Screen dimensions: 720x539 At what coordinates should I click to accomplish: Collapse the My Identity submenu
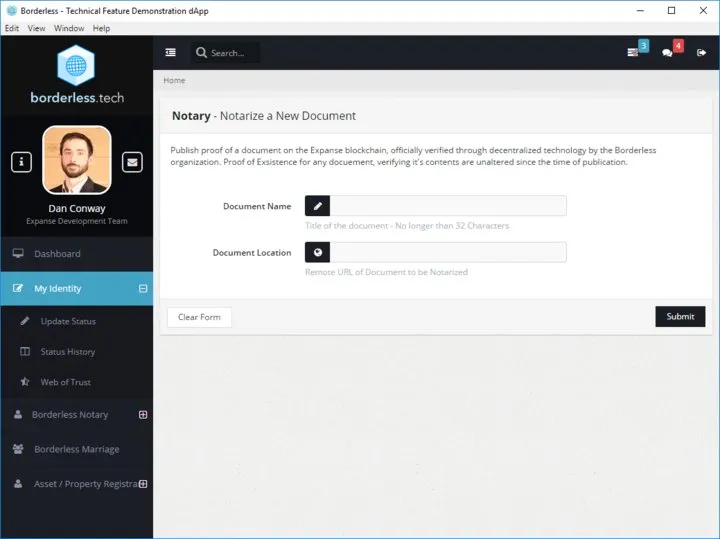(x=143, y=288)
